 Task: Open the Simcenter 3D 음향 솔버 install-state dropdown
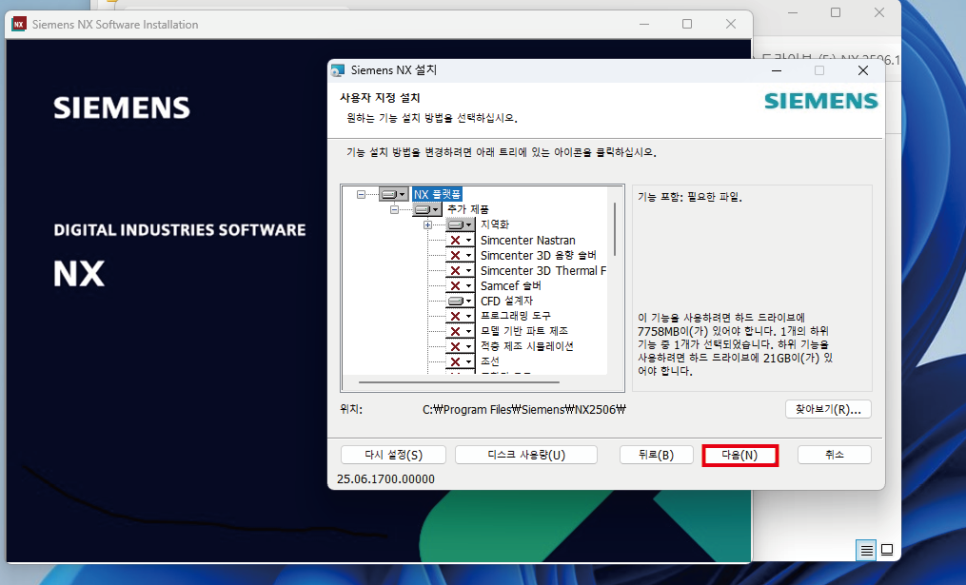pos(460,255)
